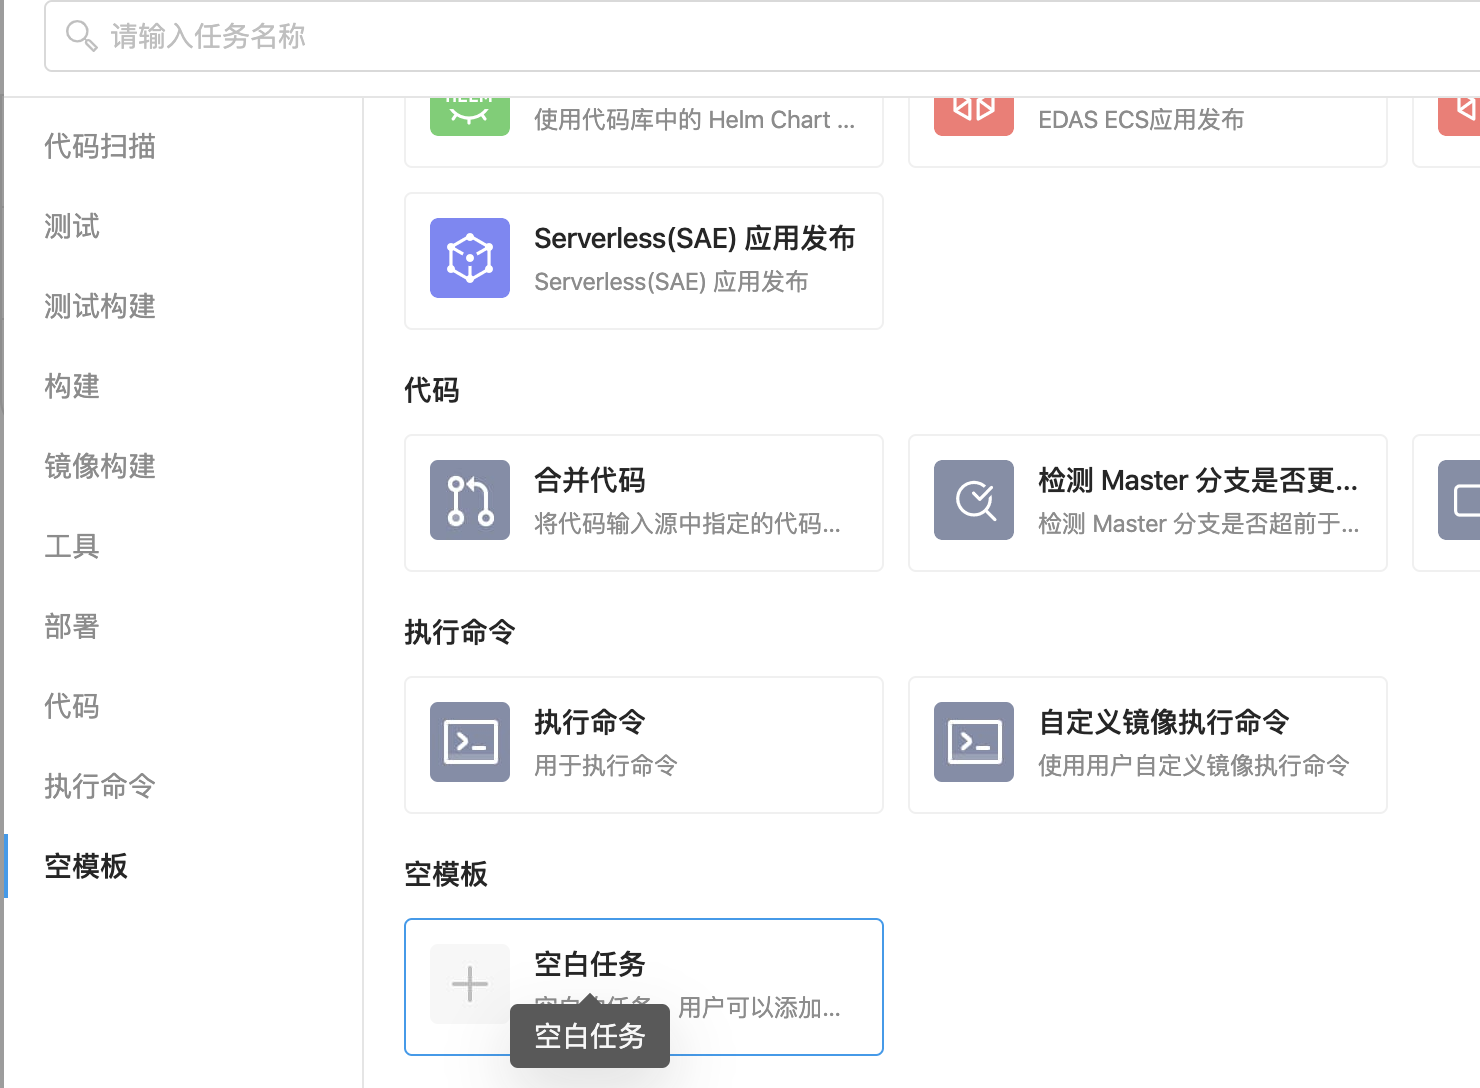Select 工具 in the sidebar
This screenshot has width=1480, height=1088.
click(x=72, y=546)
